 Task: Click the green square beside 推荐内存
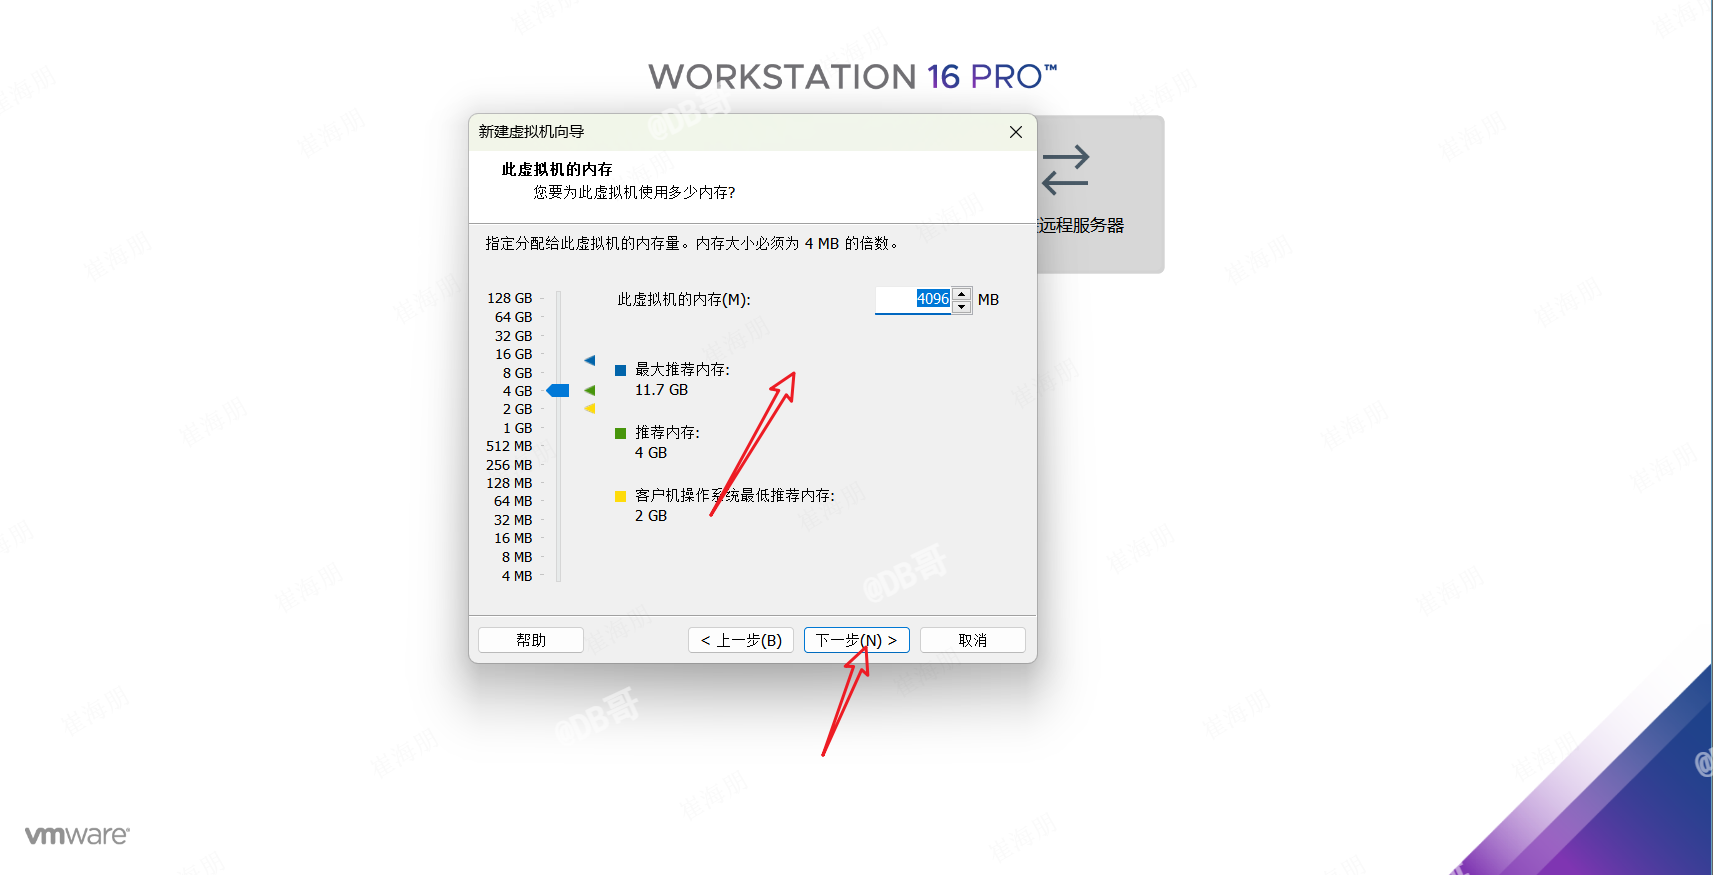(x=620, y=433)
